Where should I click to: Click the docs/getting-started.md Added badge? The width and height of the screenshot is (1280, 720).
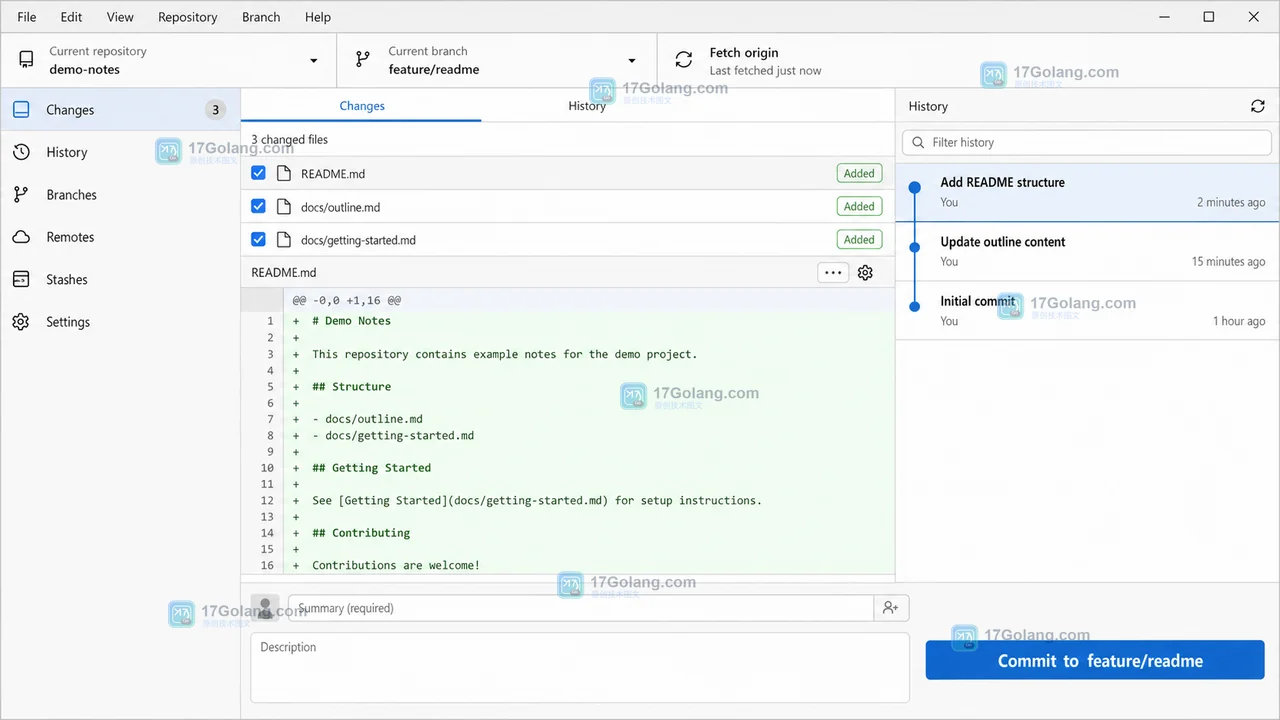pos(859,239)
